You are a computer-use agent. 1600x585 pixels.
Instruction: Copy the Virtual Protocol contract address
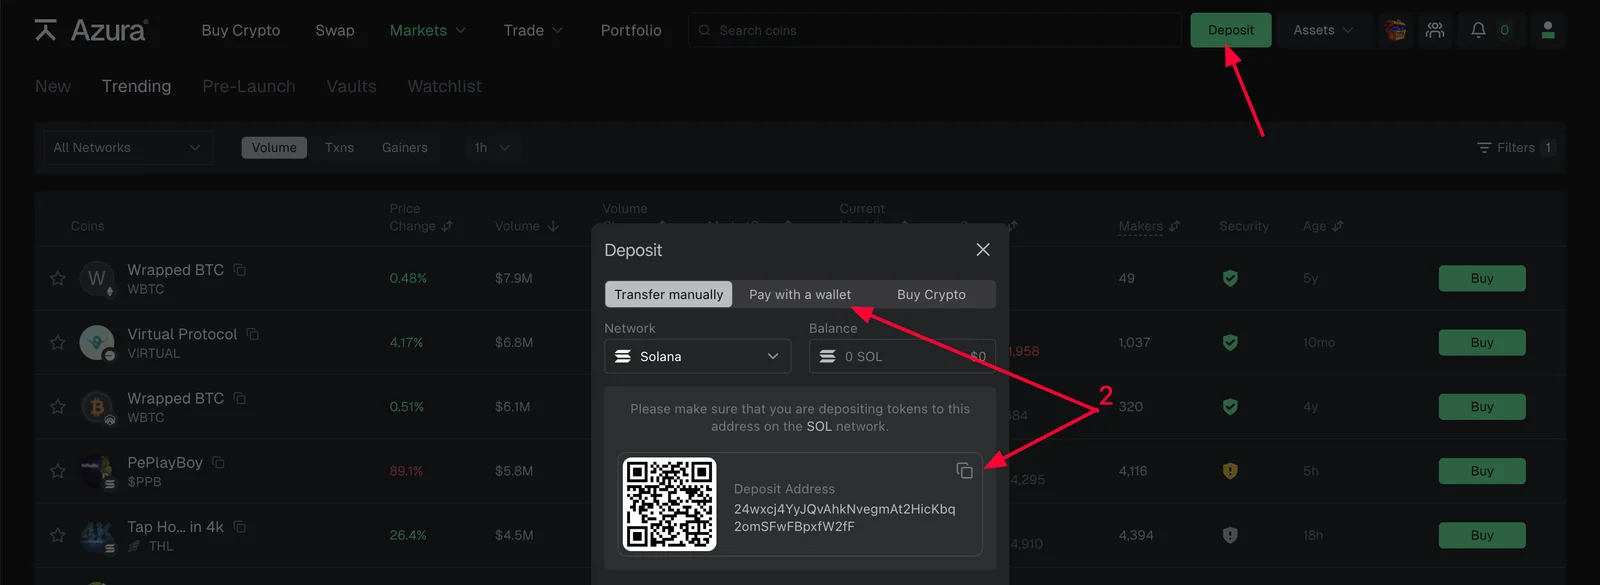point(253,334)
